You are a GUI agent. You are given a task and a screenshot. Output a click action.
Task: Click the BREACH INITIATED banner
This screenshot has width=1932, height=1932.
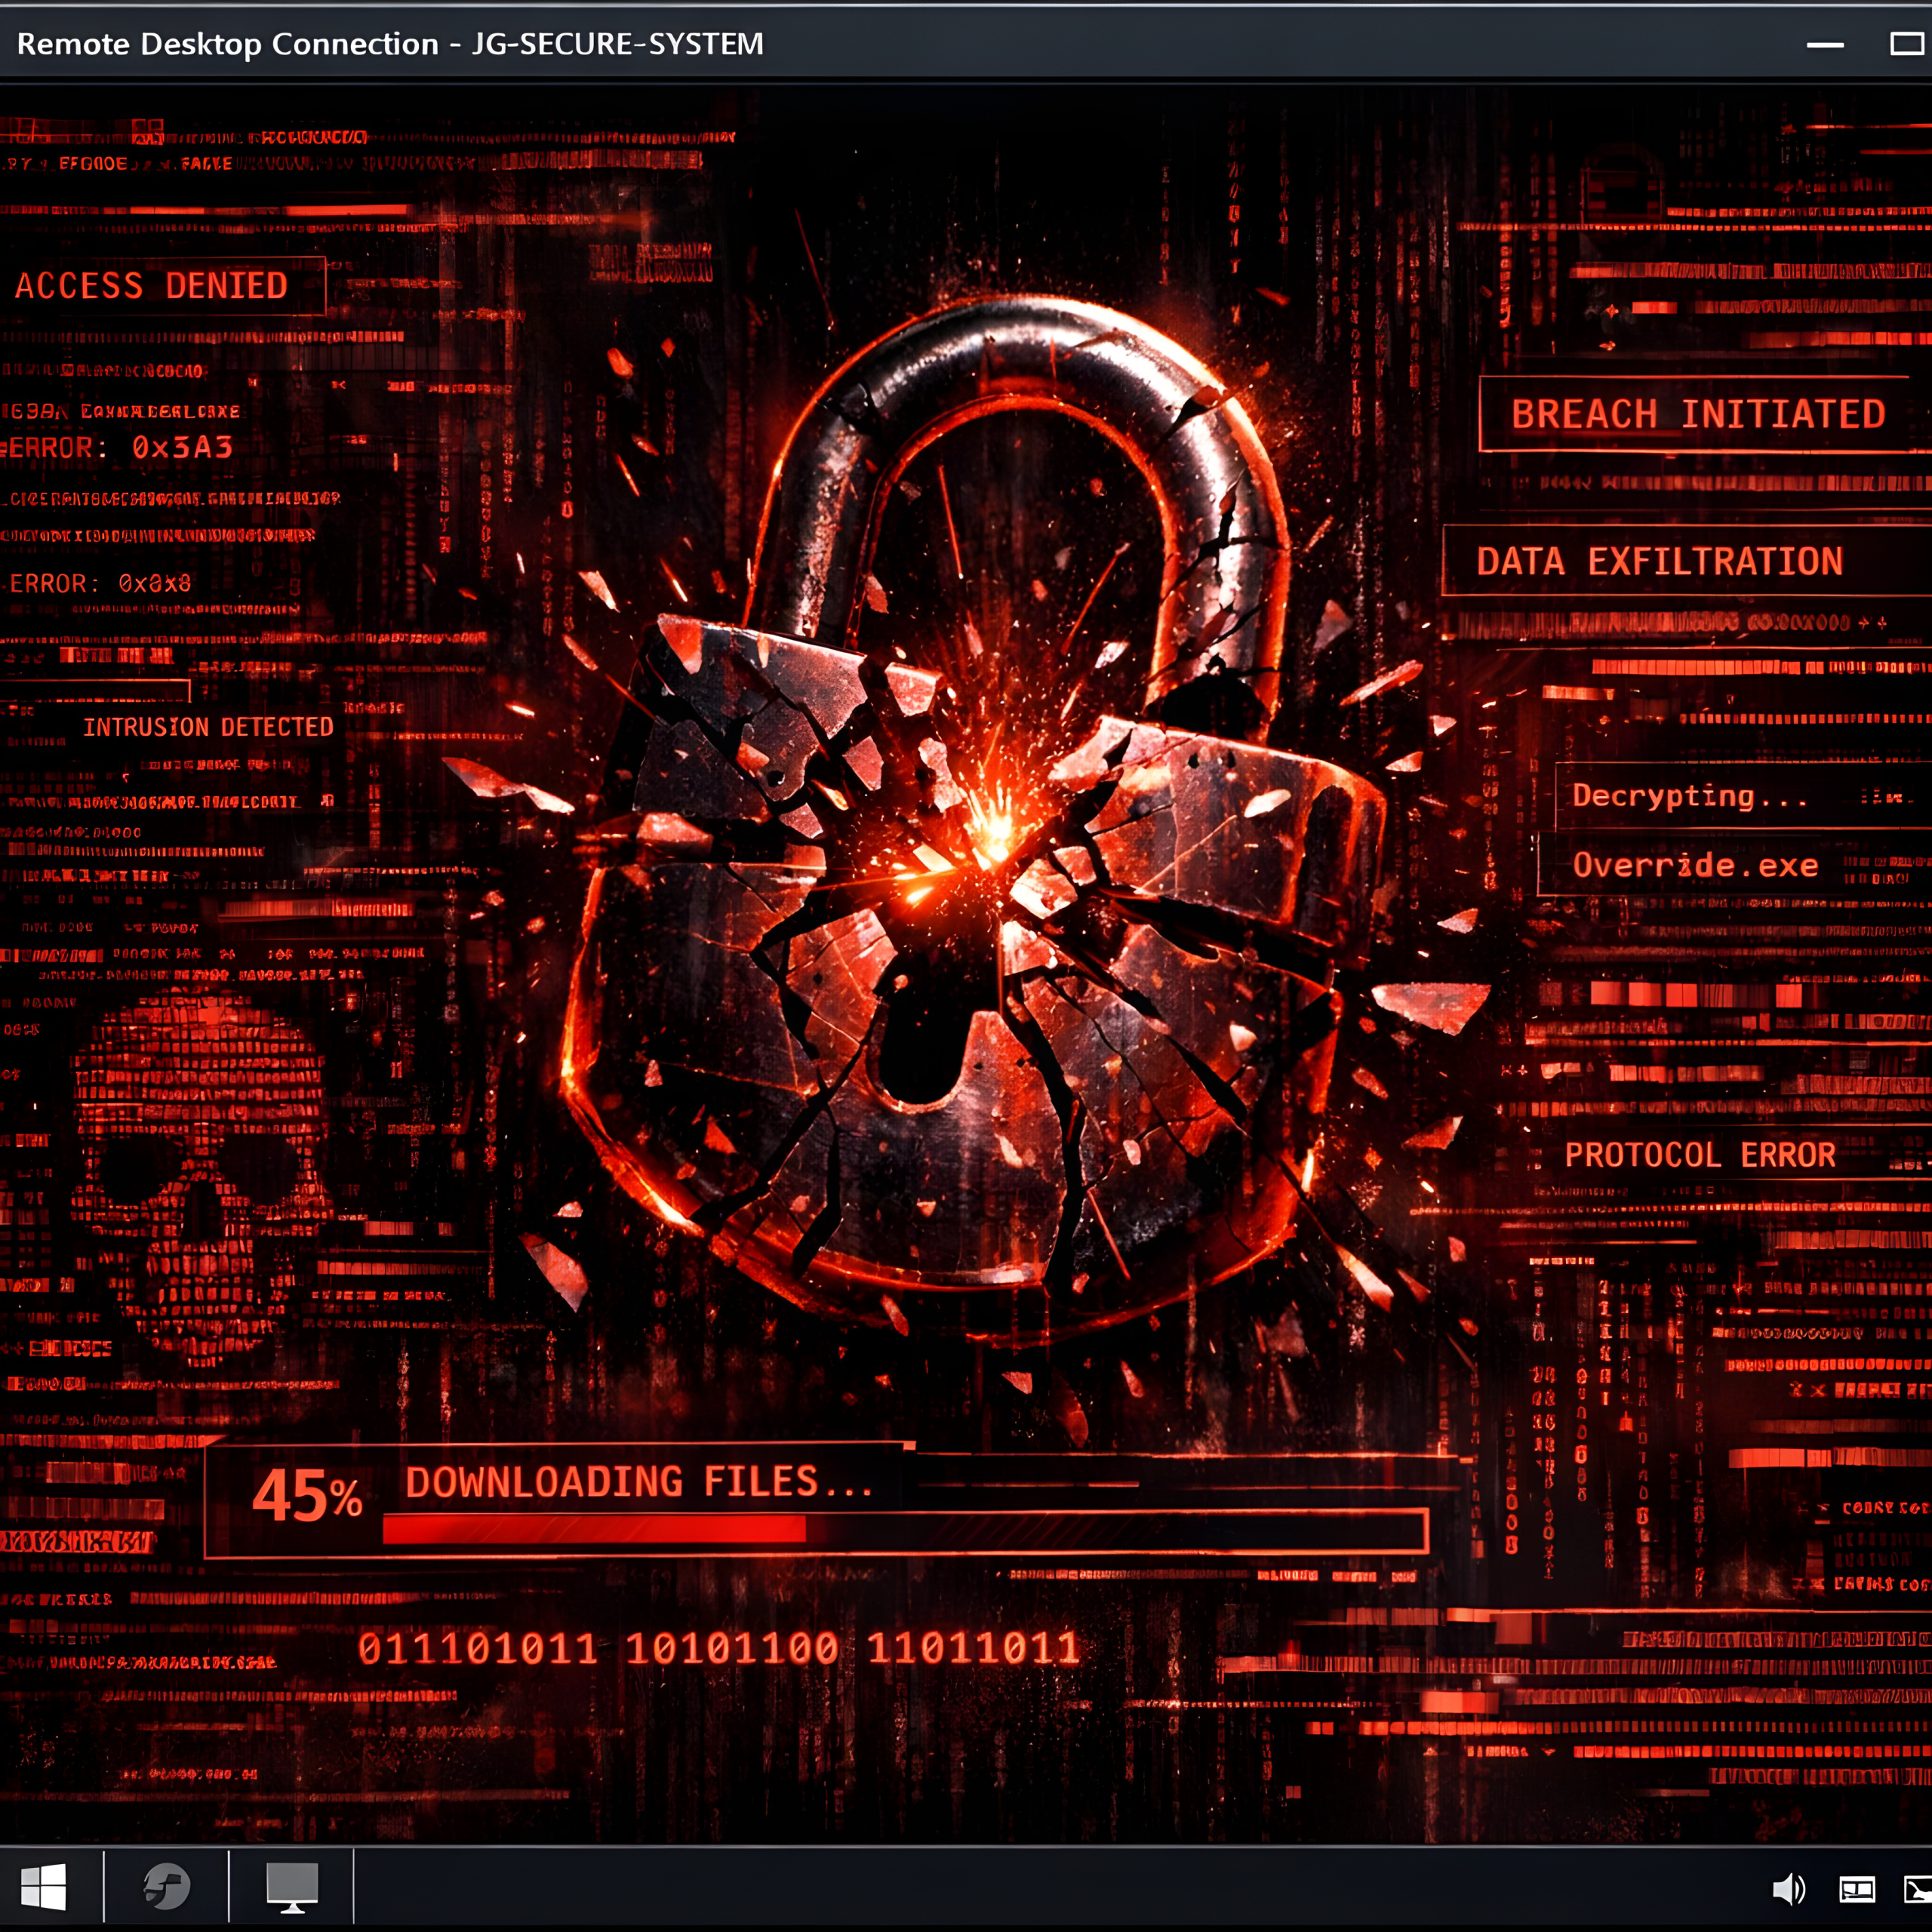tap(1697, 414)
